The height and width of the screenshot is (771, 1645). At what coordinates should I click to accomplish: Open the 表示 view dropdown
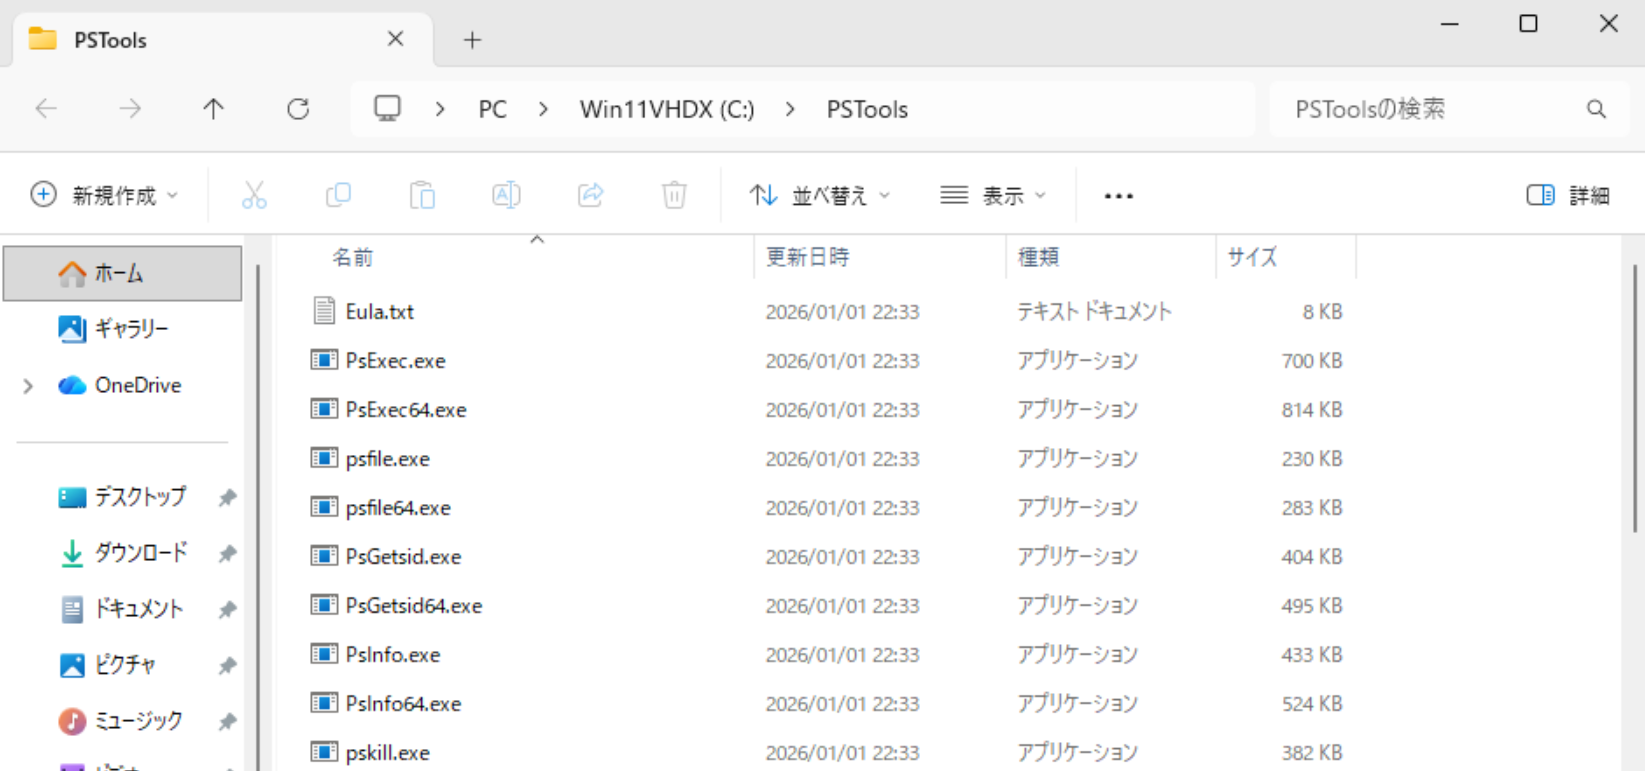[993, 195]
